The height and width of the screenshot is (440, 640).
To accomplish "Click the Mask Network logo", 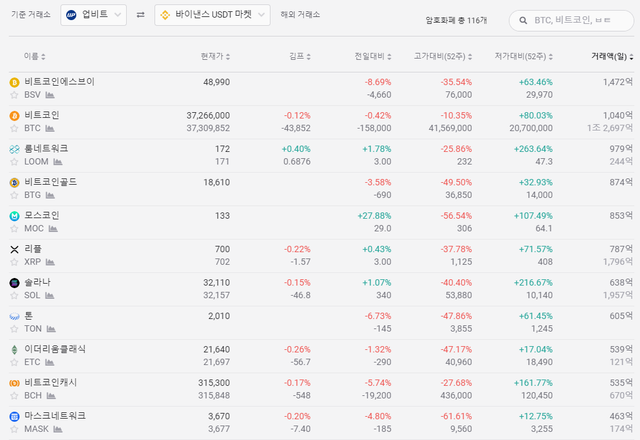I will tap(14, 417).
